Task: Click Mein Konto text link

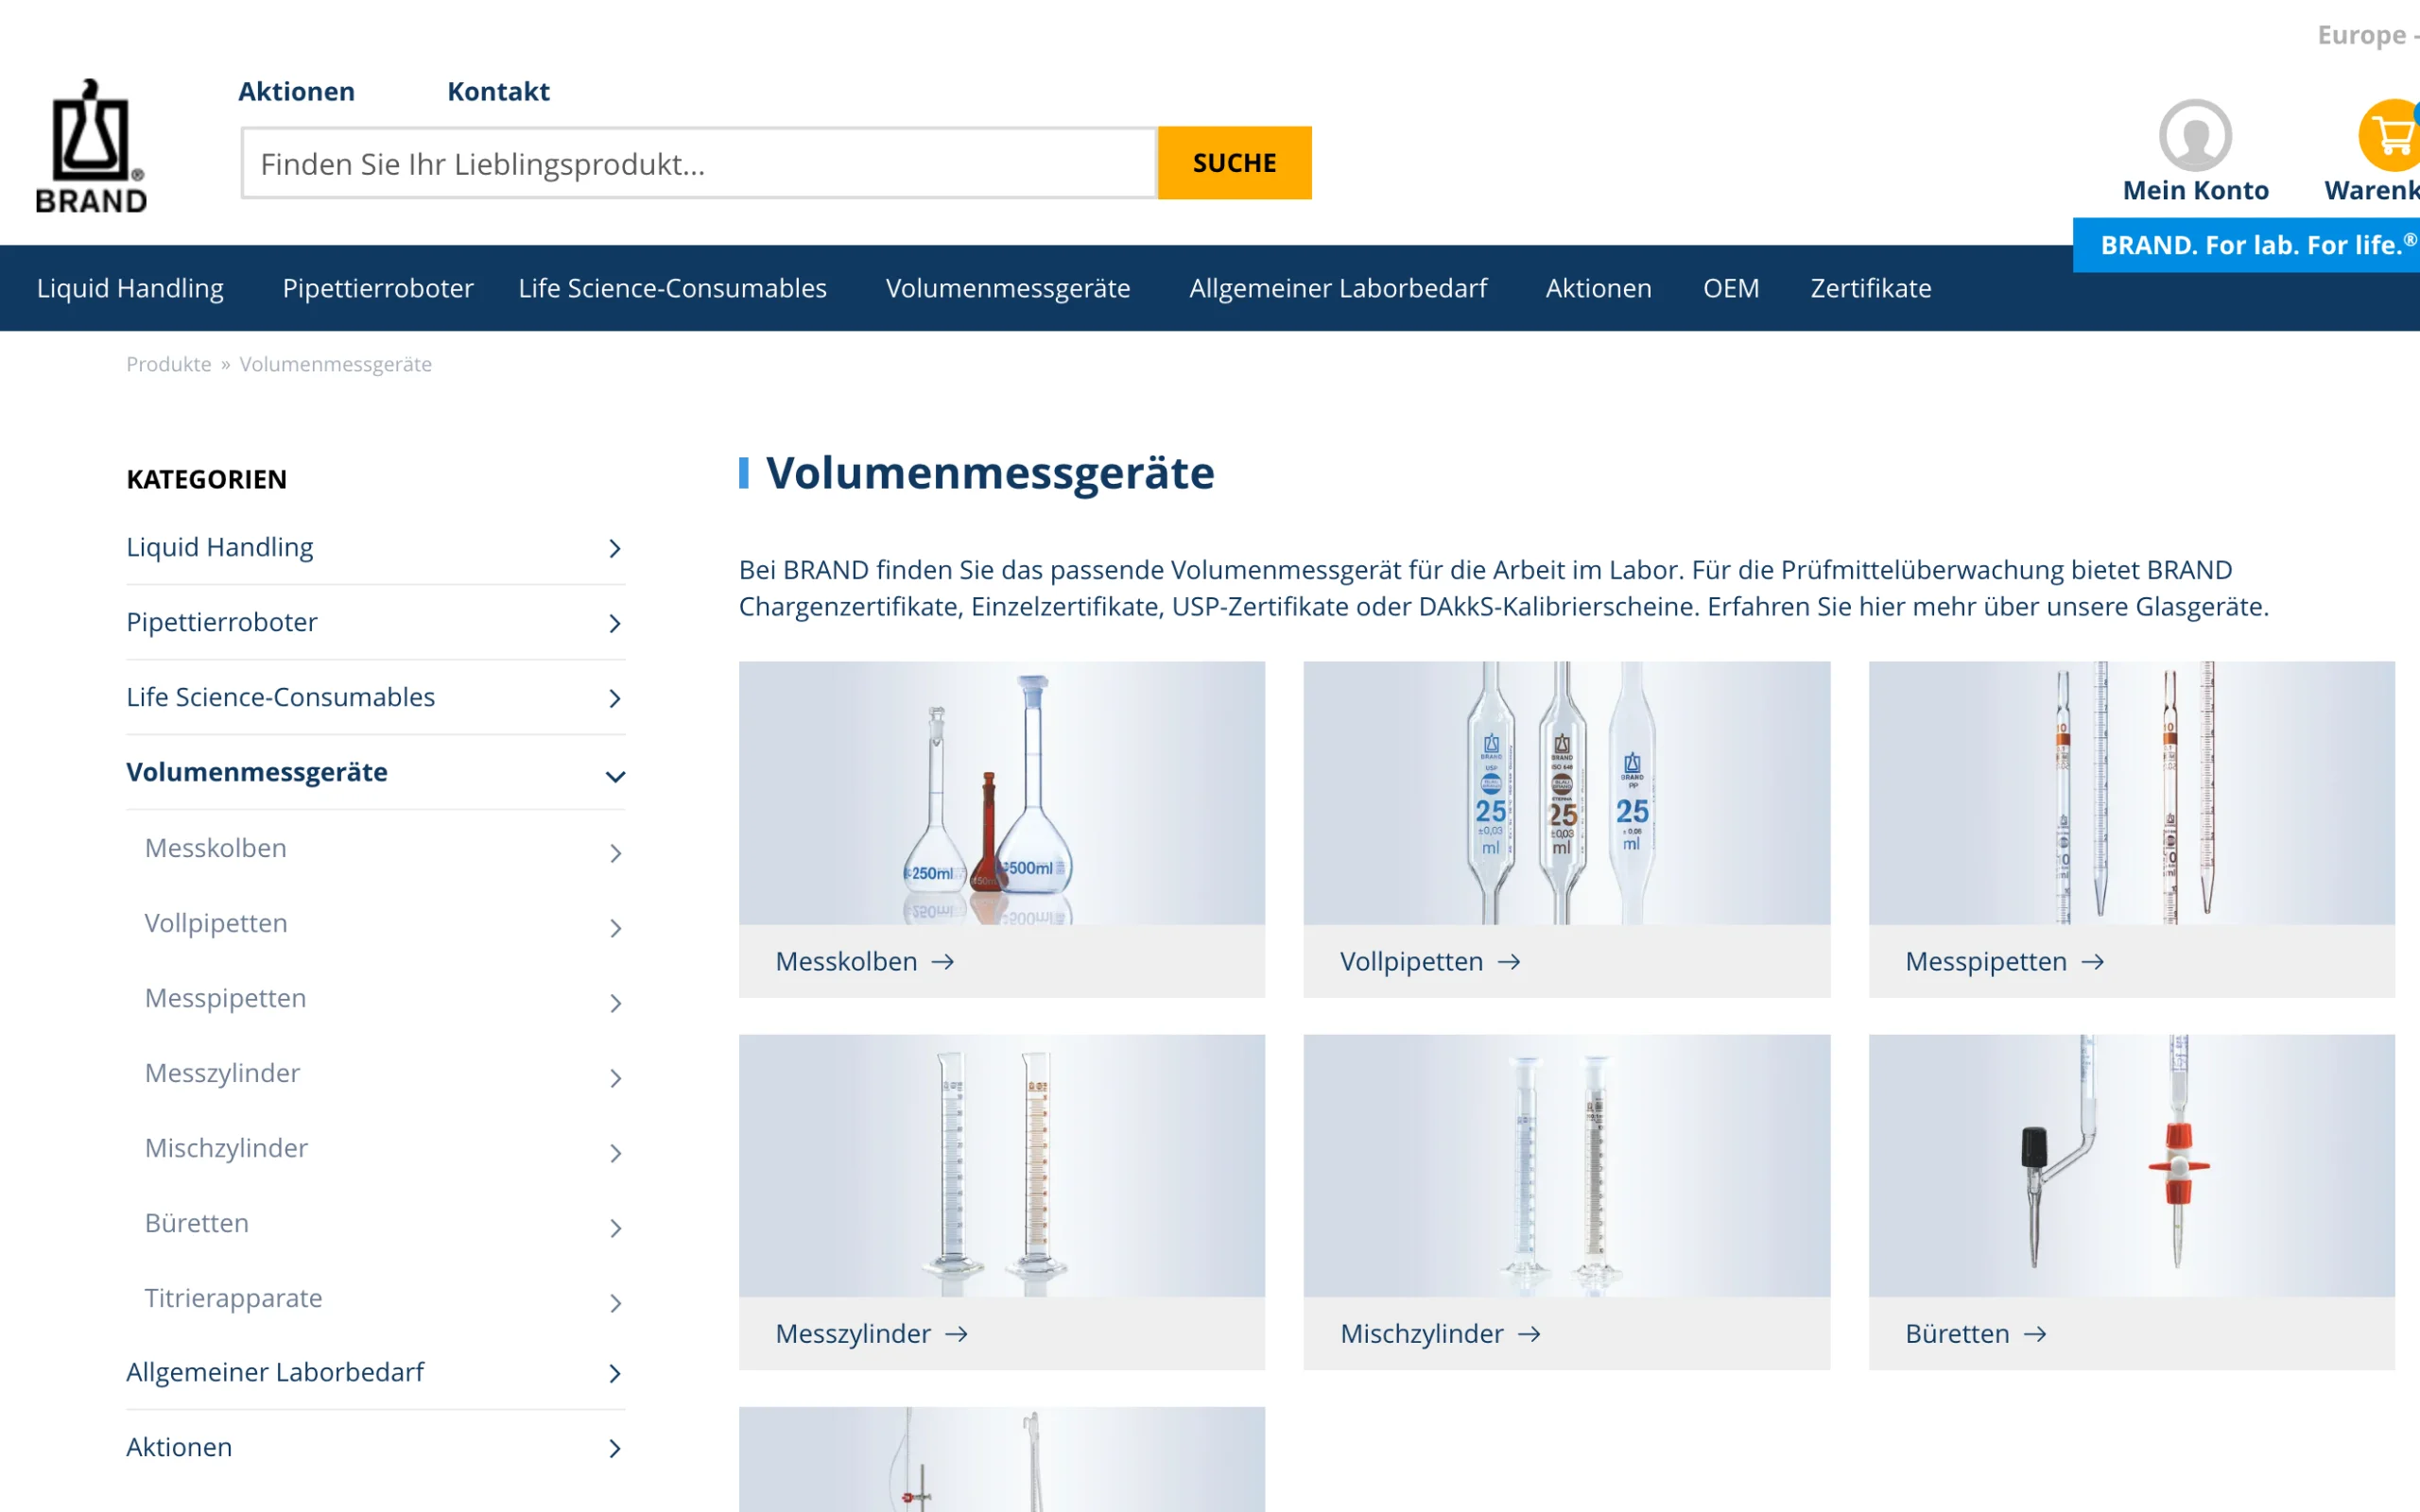Action: pos(2195,190)
